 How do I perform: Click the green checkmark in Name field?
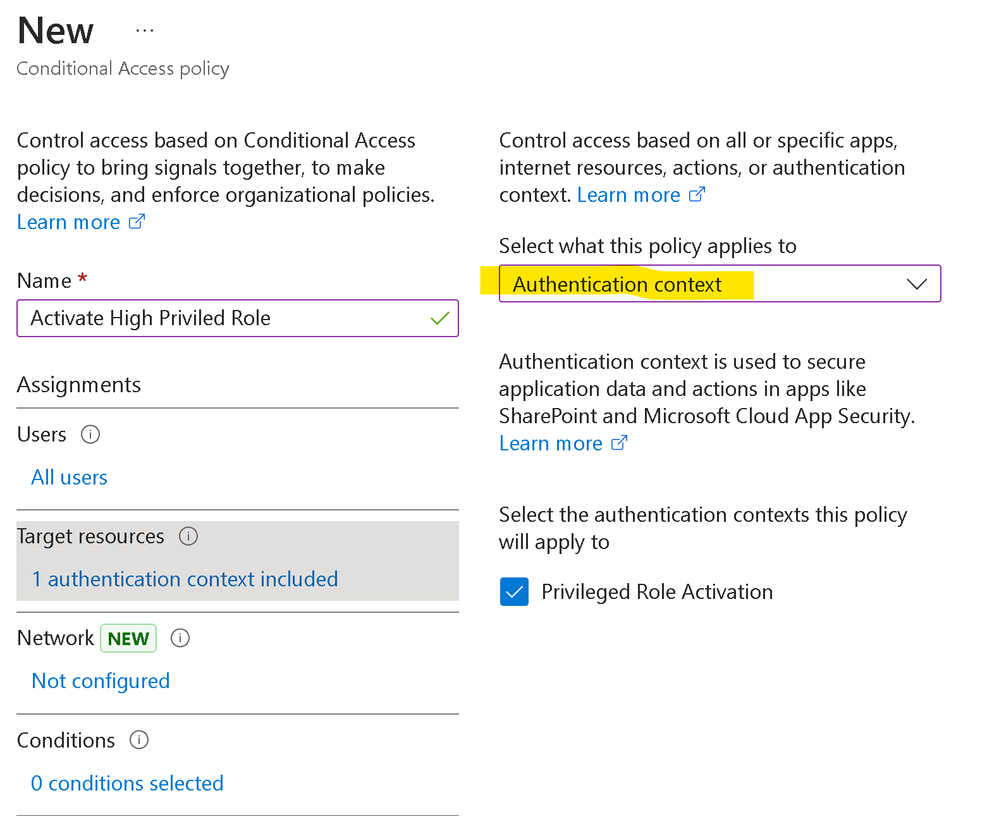pyautogui.click(x=439, y=318)
